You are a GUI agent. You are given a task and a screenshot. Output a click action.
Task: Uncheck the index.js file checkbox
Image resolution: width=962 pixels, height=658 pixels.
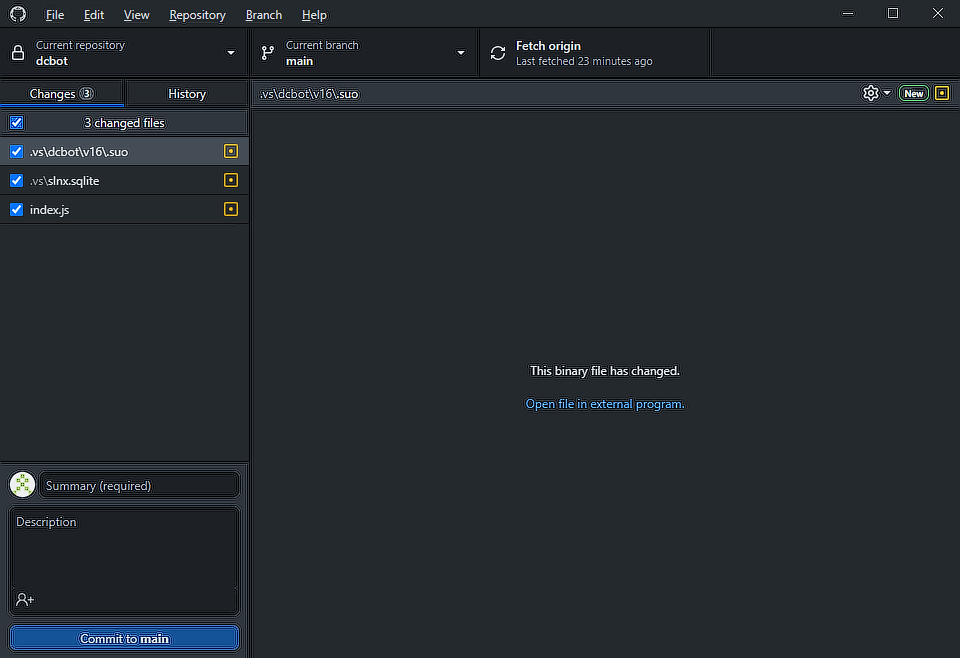pyautogui.click(x=17, y=209)
